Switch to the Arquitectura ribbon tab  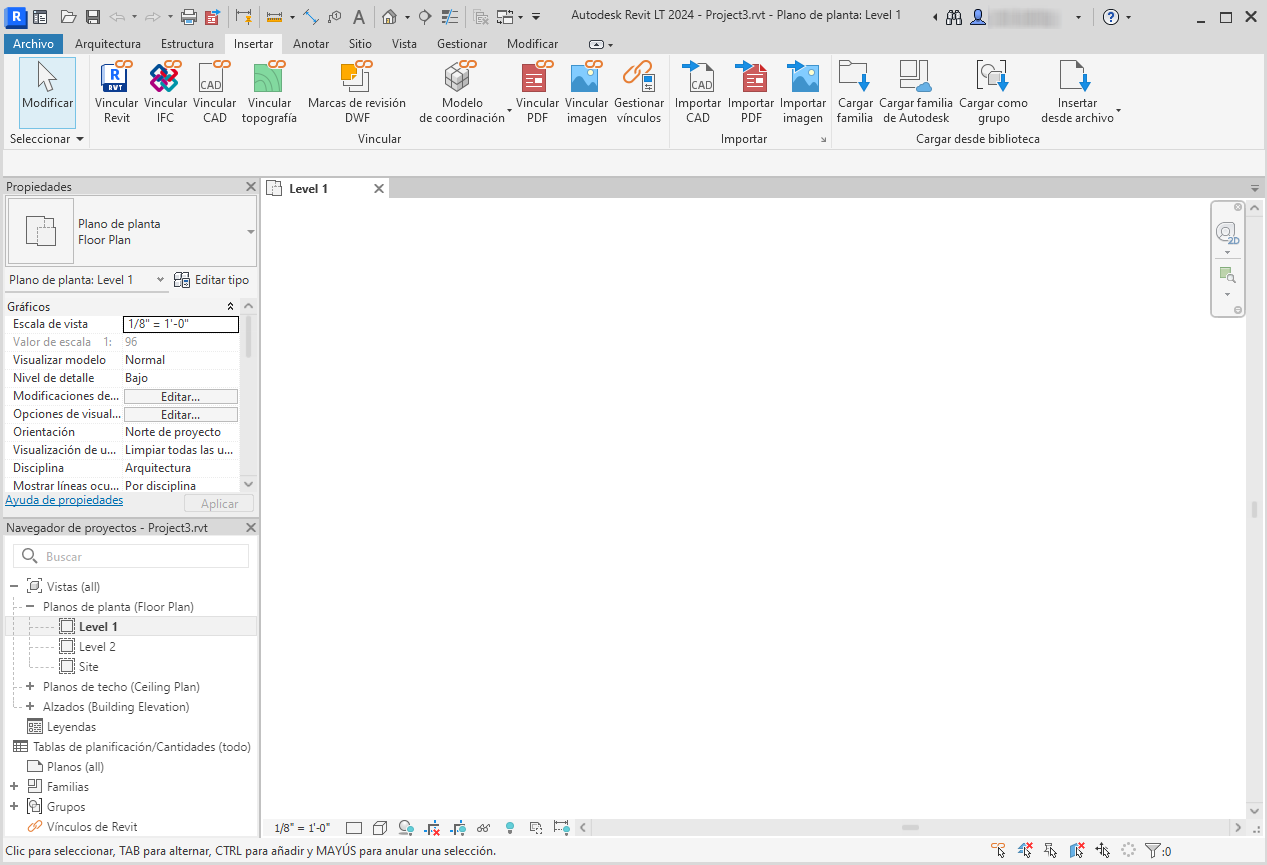click(108, 44)
